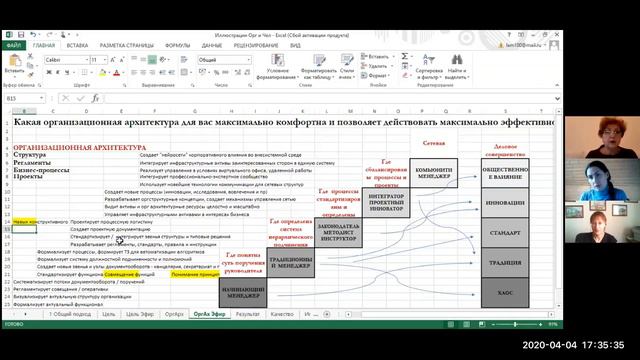Viewport: 640px width, 360px height.
Task: Open Format as Table gallery
Action: click(318, 67)
